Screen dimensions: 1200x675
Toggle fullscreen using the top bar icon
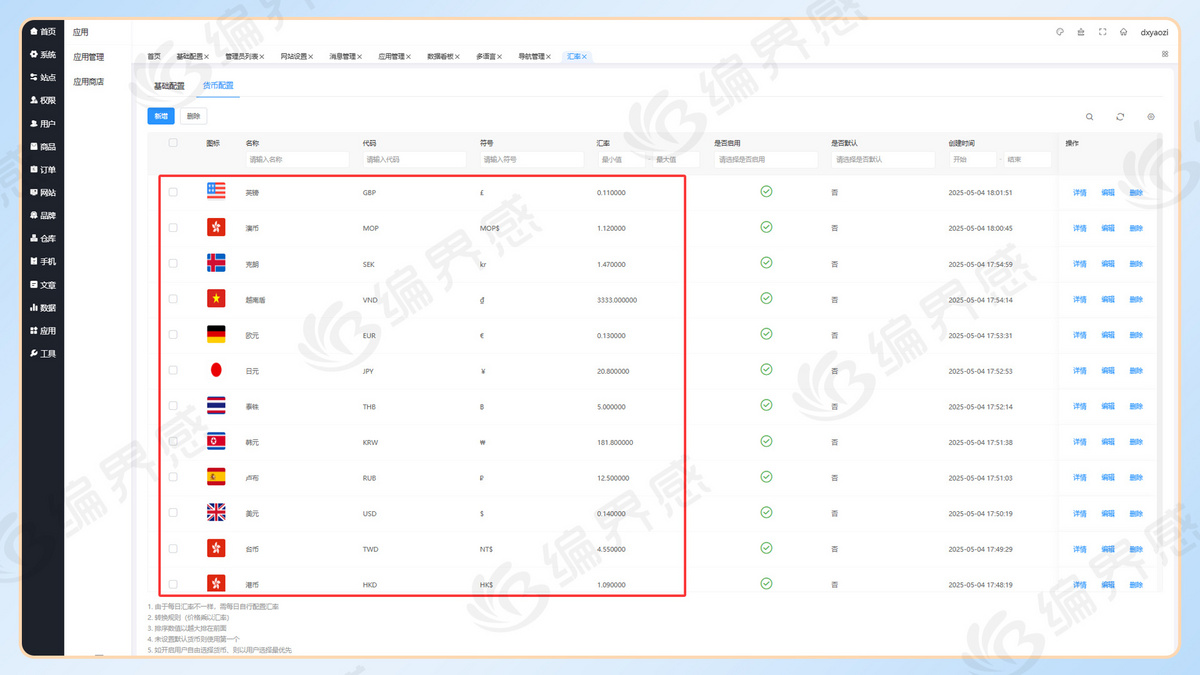pyautogui.click(x=1102, y=32)
